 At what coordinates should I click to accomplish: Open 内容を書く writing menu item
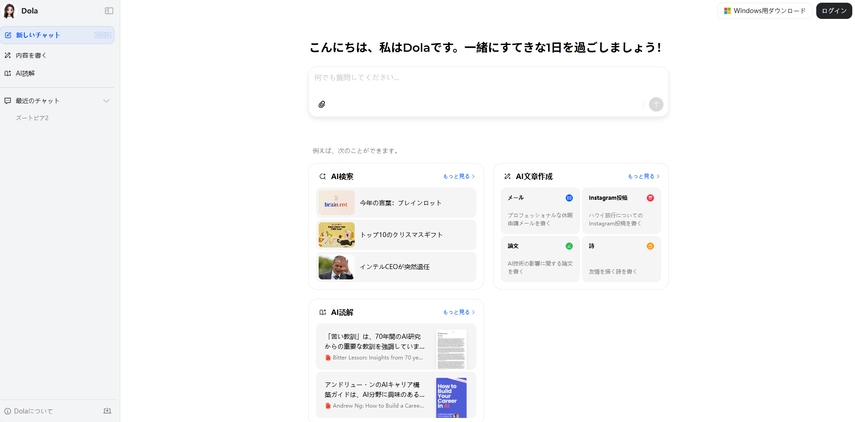point(57,56)
